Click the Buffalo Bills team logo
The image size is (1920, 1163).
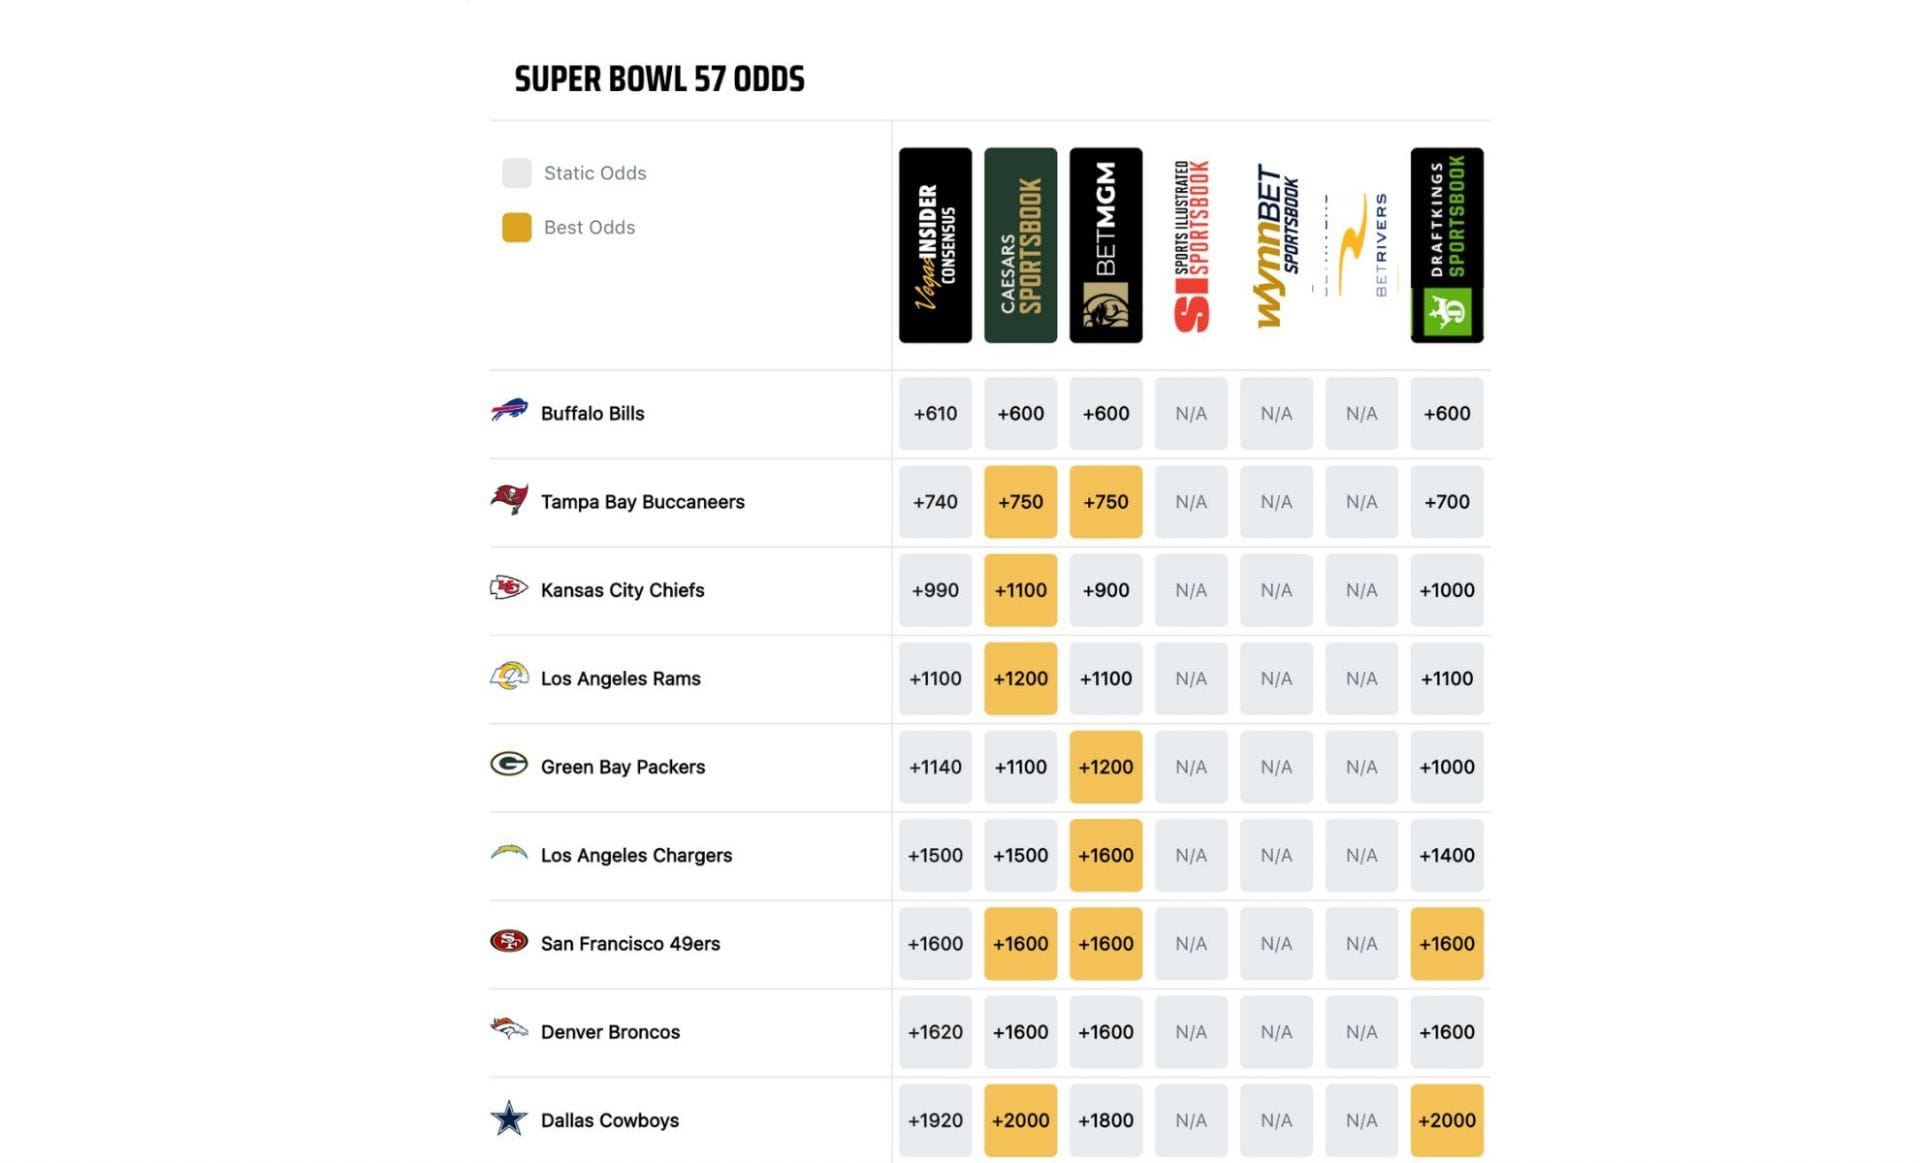click(509, 411)
